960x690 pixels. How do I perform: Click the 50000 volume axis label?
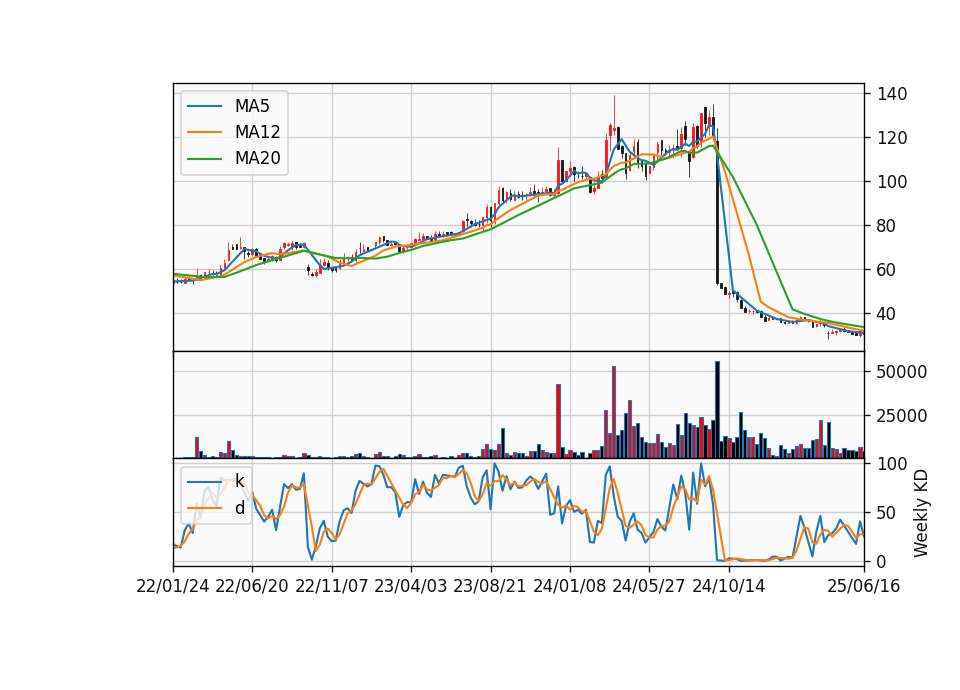902,372
